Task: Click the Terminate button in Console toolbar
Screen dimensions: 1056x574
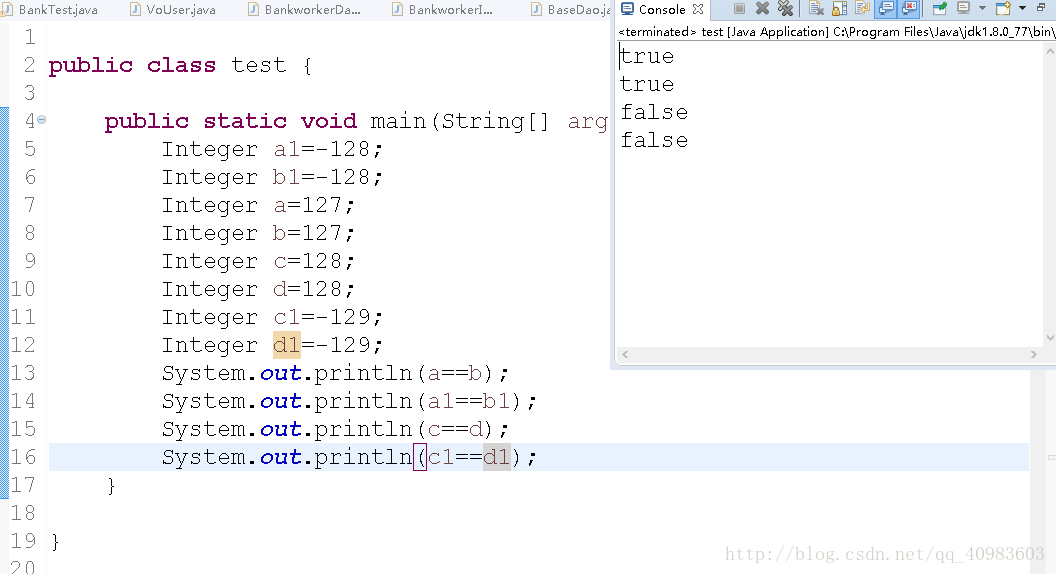Action: [x=739, y=9]
